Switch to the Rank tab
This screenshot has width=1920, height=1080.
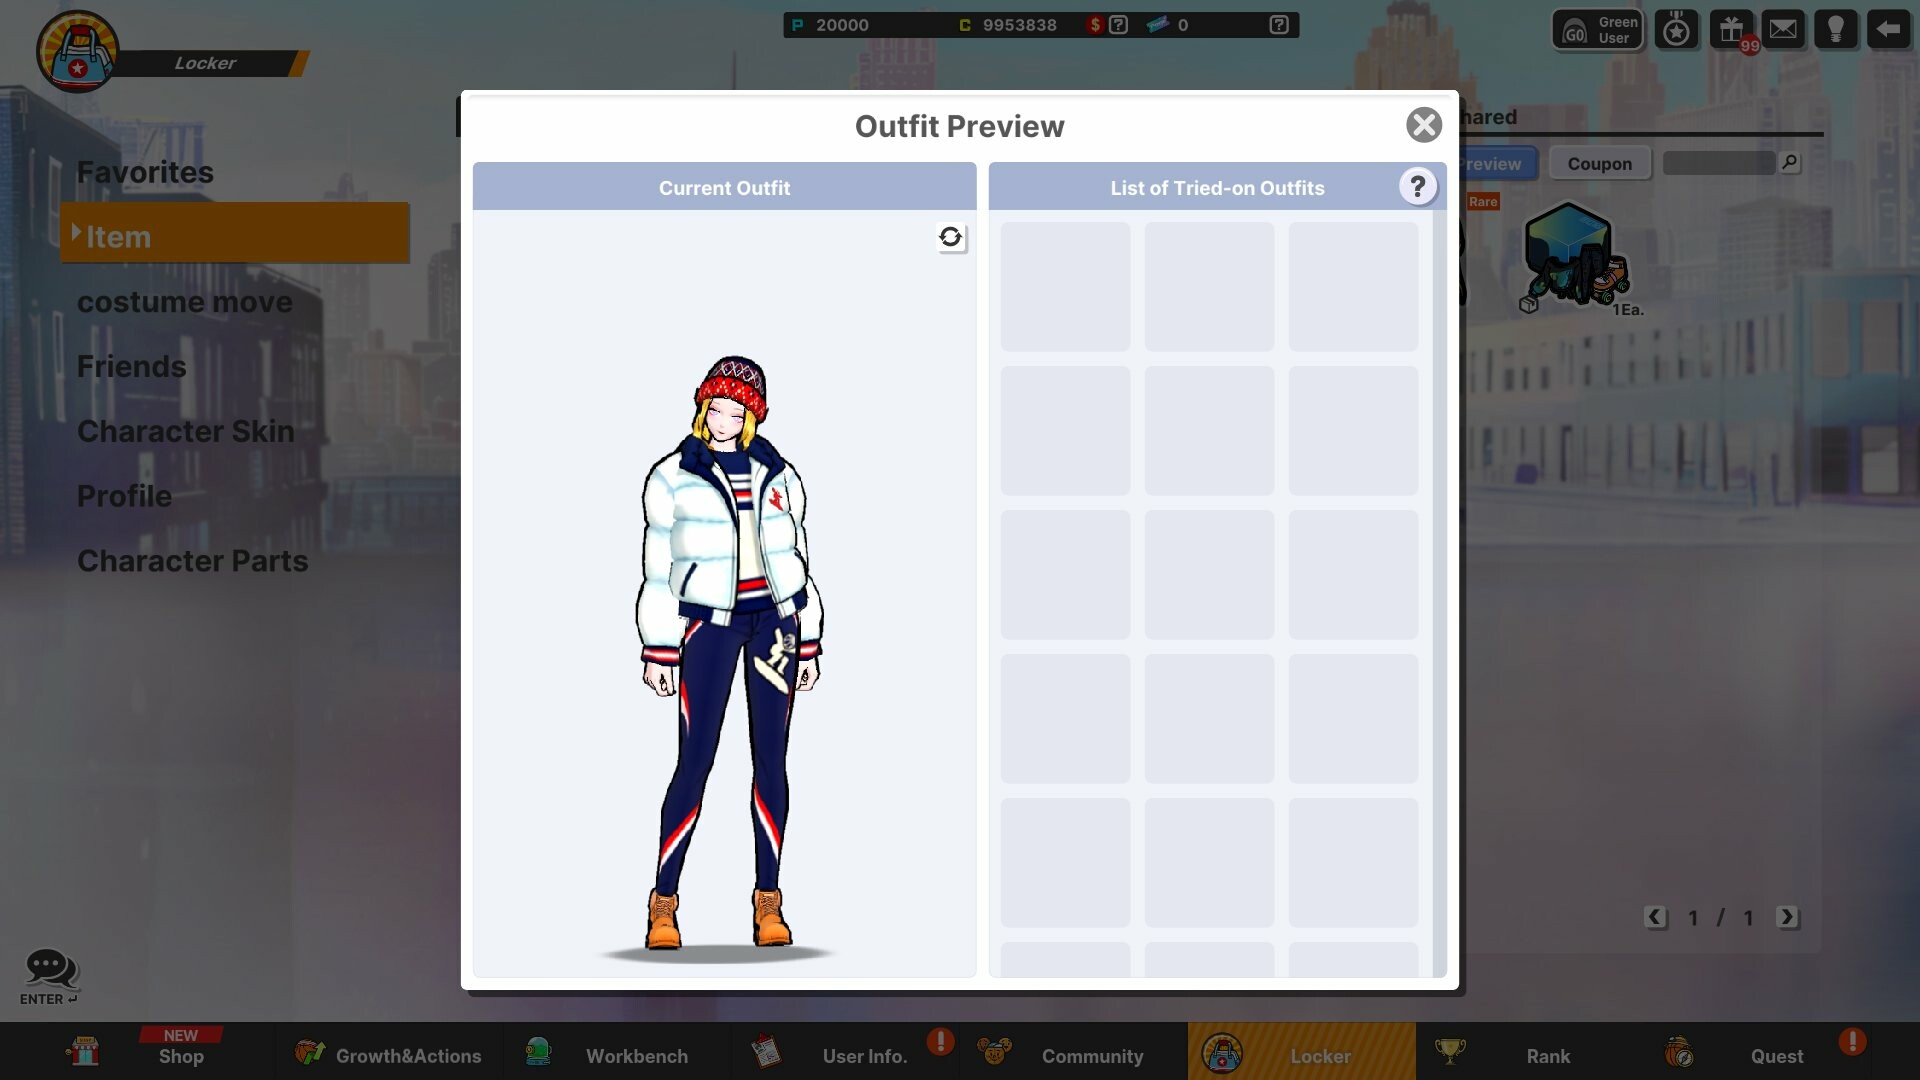pos(1548,1055)
